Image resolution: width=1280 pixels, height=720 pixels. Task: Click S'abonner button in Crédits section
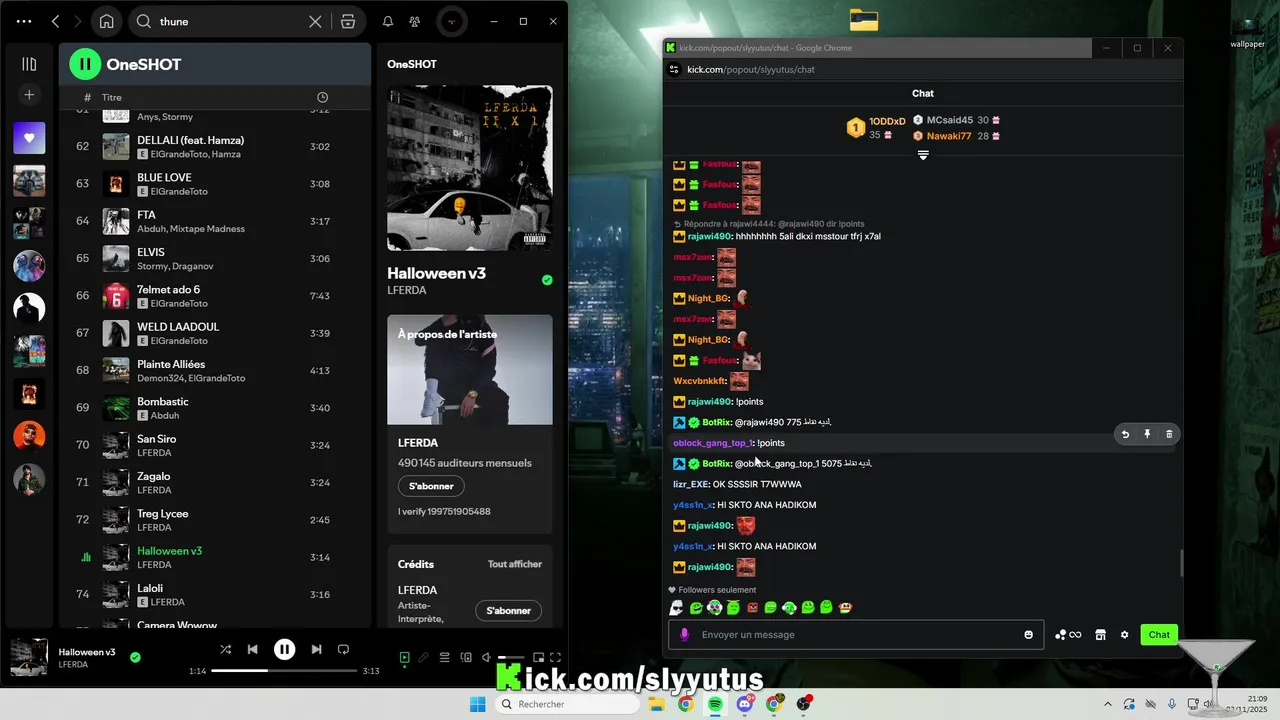pyautogui.click(x=508, y=610)
